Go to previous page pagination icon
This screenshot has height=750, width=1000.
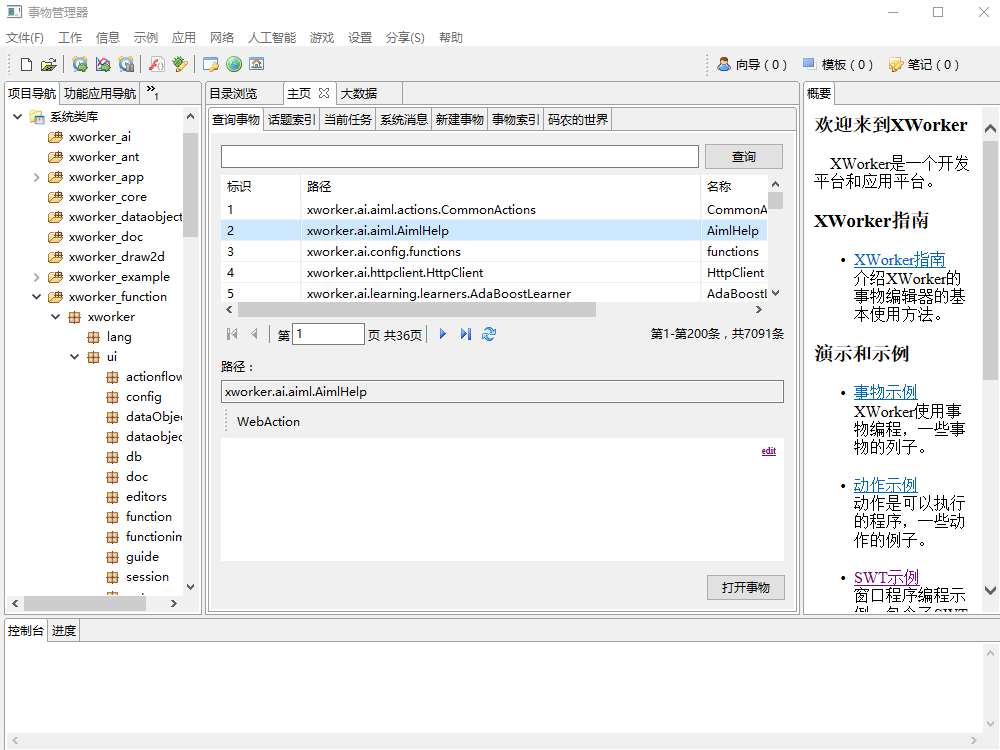[254, 334]
